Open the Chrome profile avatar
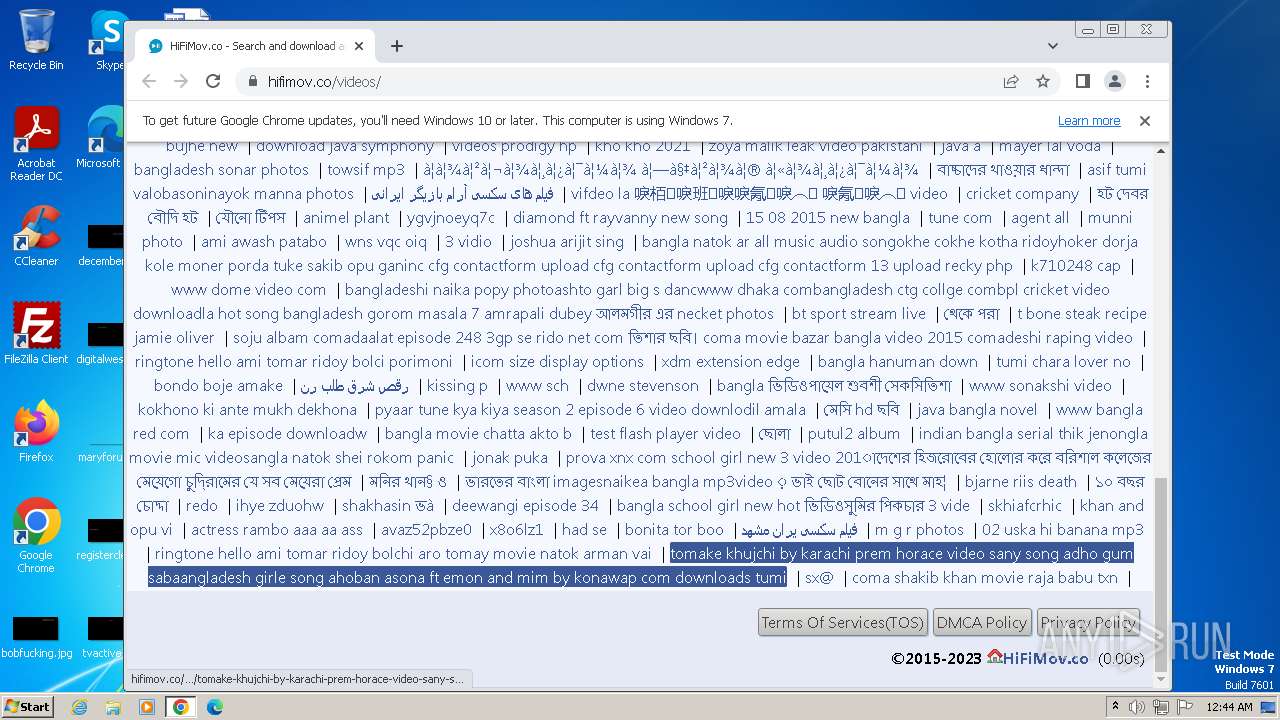 1115,81
